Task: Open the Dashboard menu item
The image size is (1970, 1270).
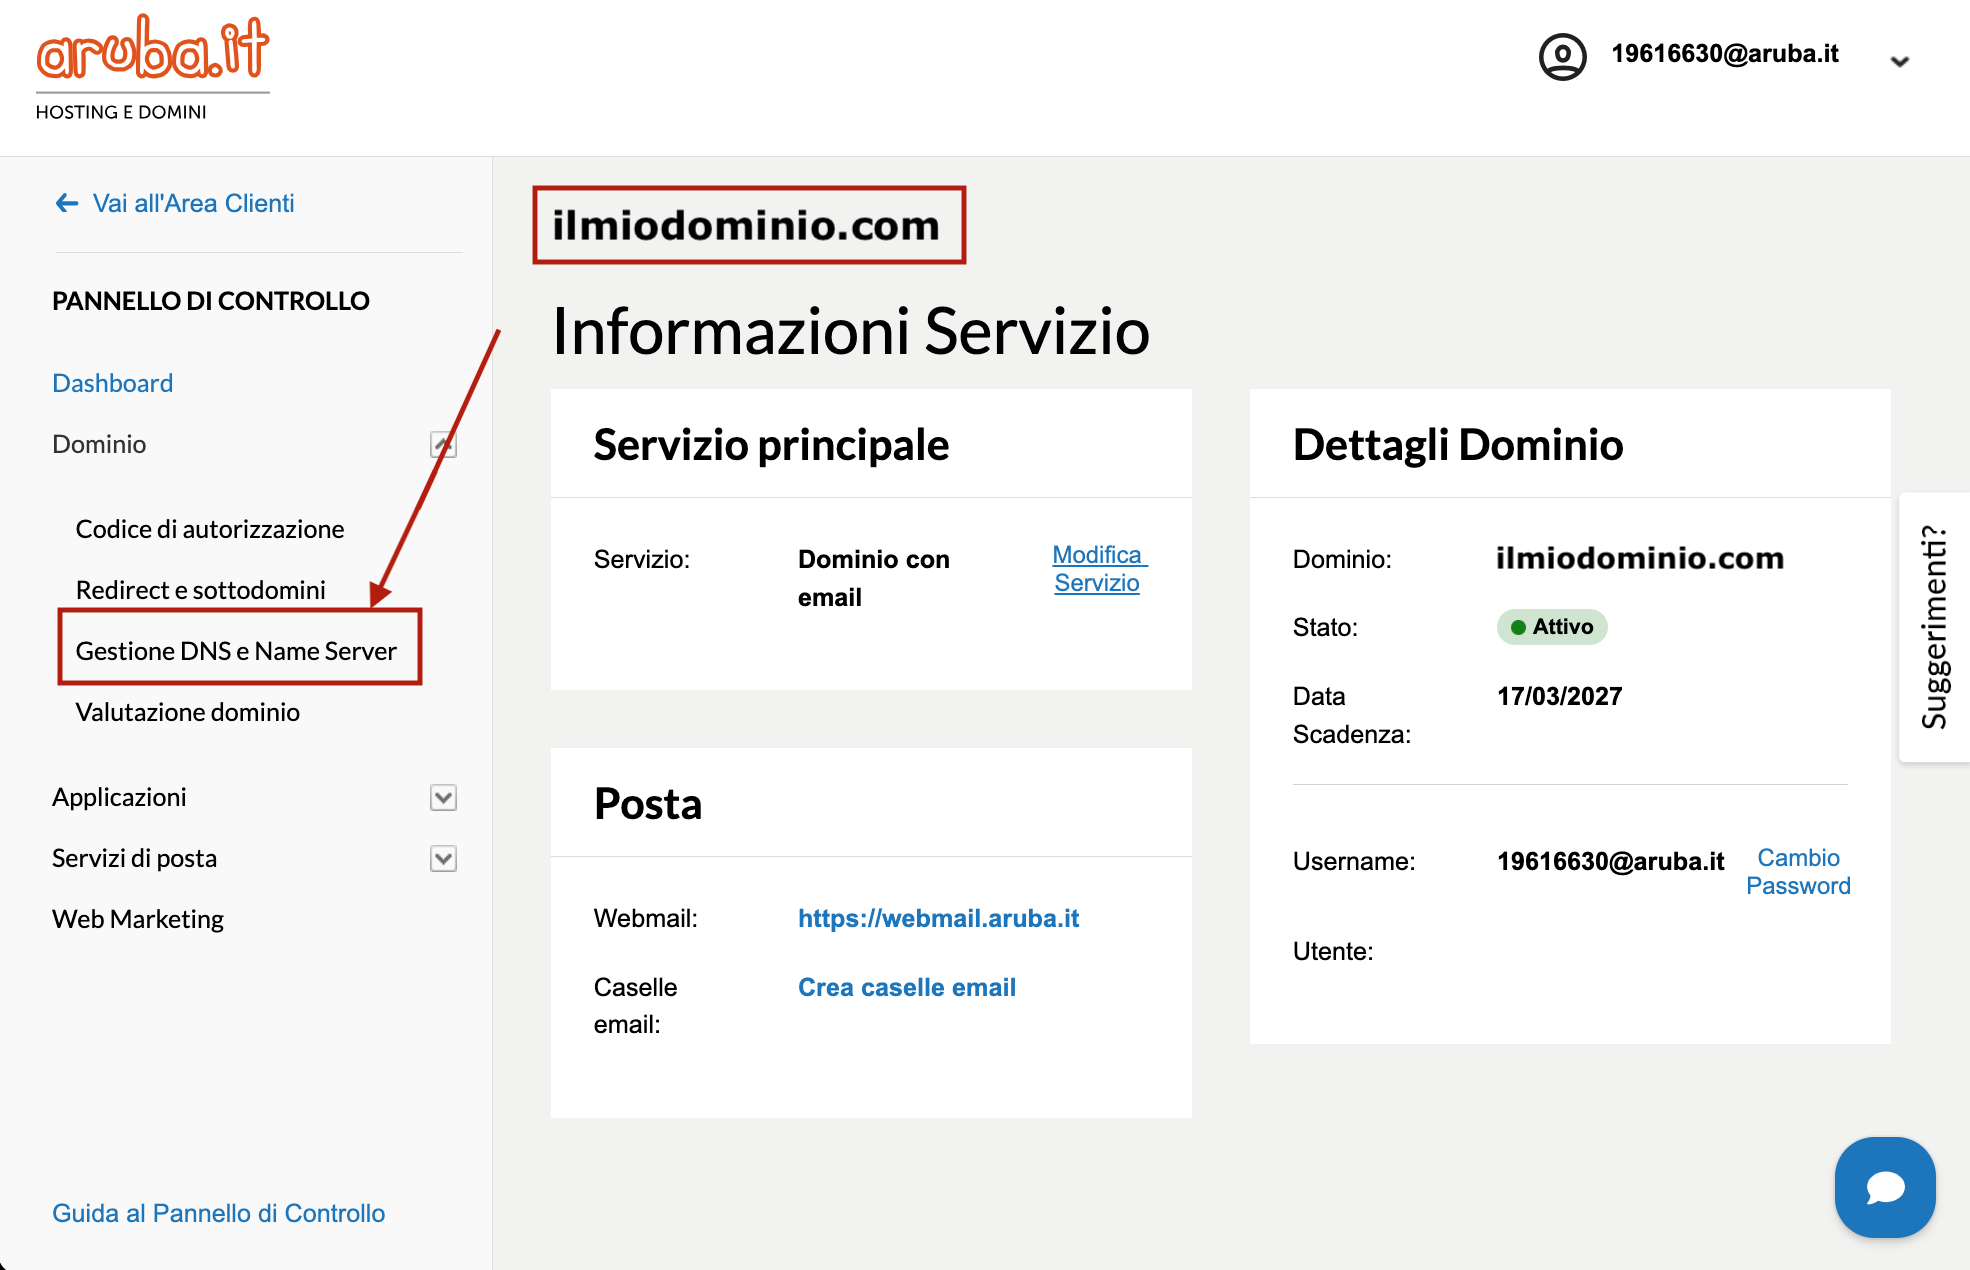Action: tap(112, 383)
